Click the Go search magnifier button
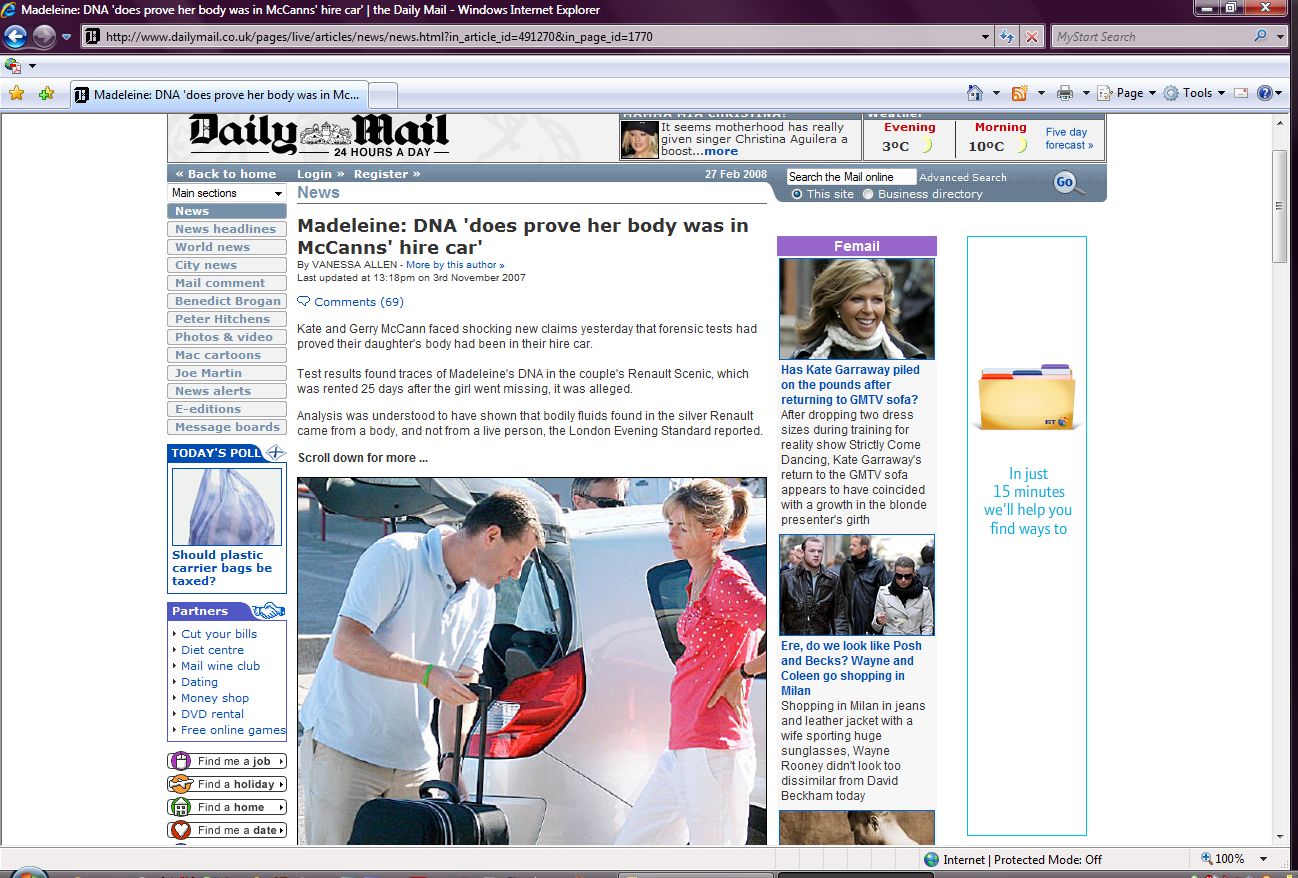Image resolution: width=1298 pixels, height=878 pixels. tap(1067, 182)
